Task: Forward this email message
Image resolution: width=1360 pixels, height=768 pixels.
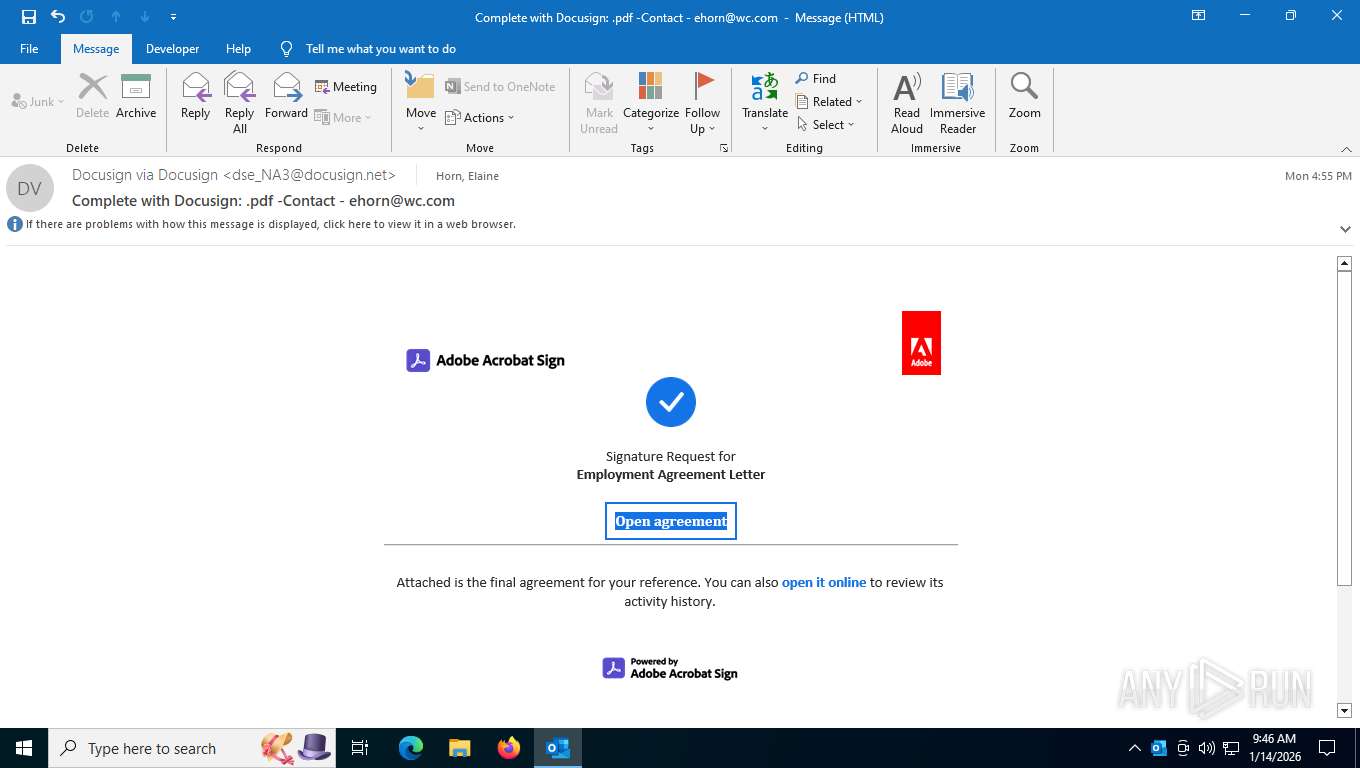Action: (x=286, y=98)
